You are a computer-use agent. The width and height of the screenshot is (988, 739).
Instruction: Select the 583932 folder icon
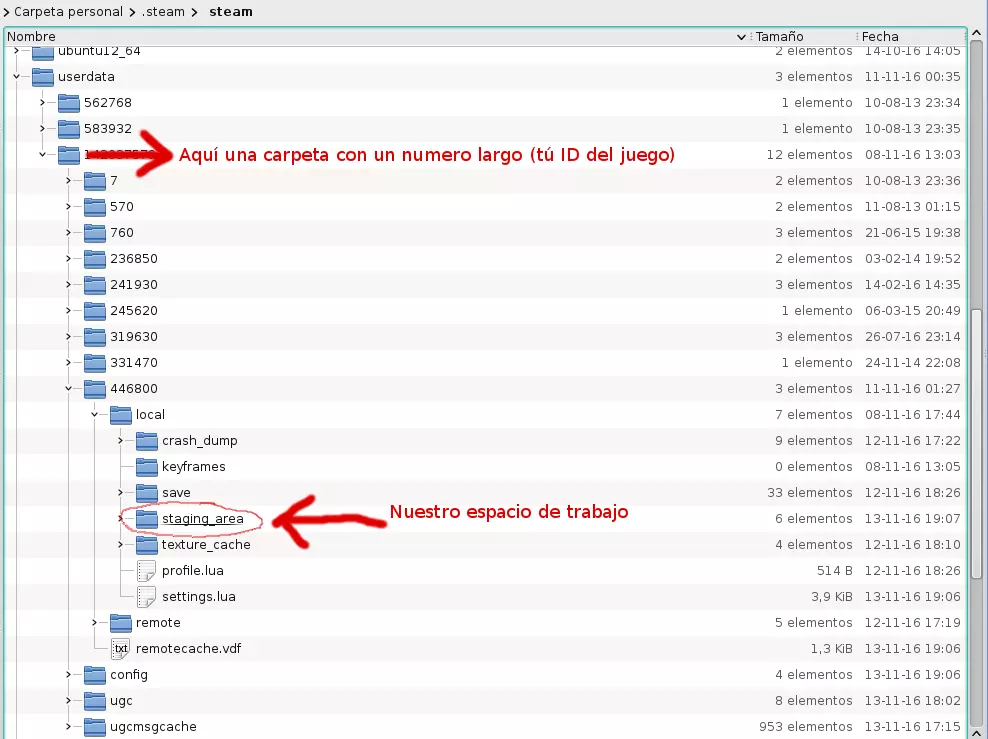click(69, 129)
